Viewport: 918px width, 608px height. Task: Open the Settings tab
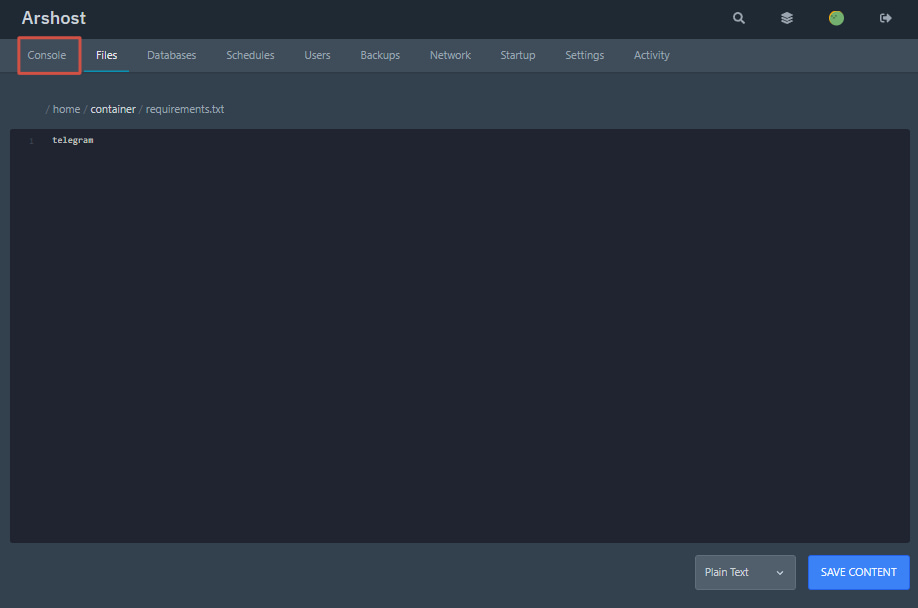584,55
